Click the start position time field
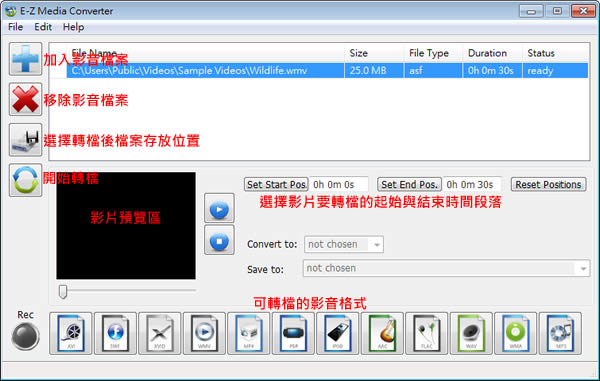Viewport: 600px width, 381px height. point(339,184)
